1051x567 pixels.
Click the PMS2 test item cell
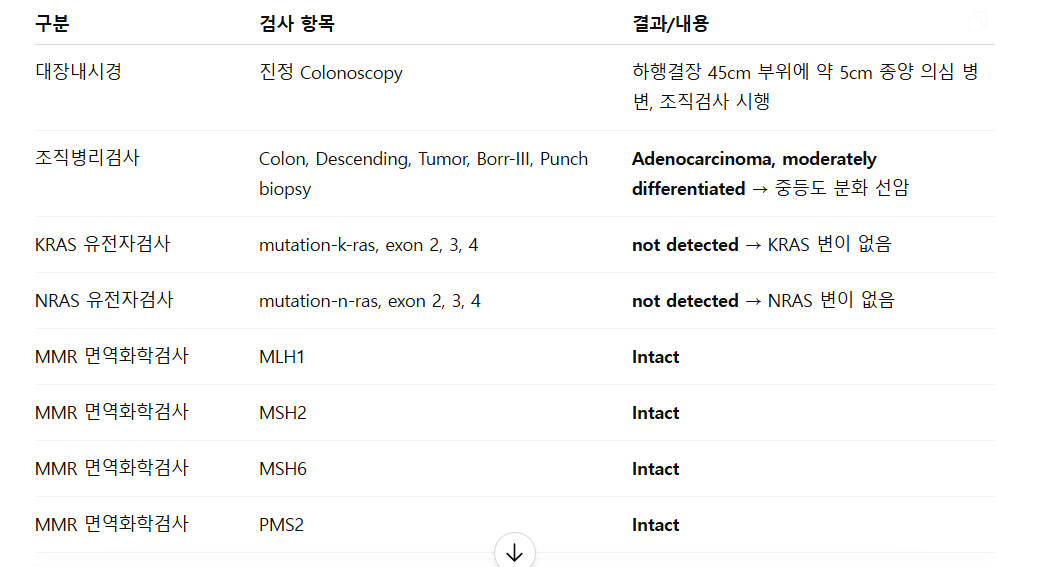click(282, 525)
